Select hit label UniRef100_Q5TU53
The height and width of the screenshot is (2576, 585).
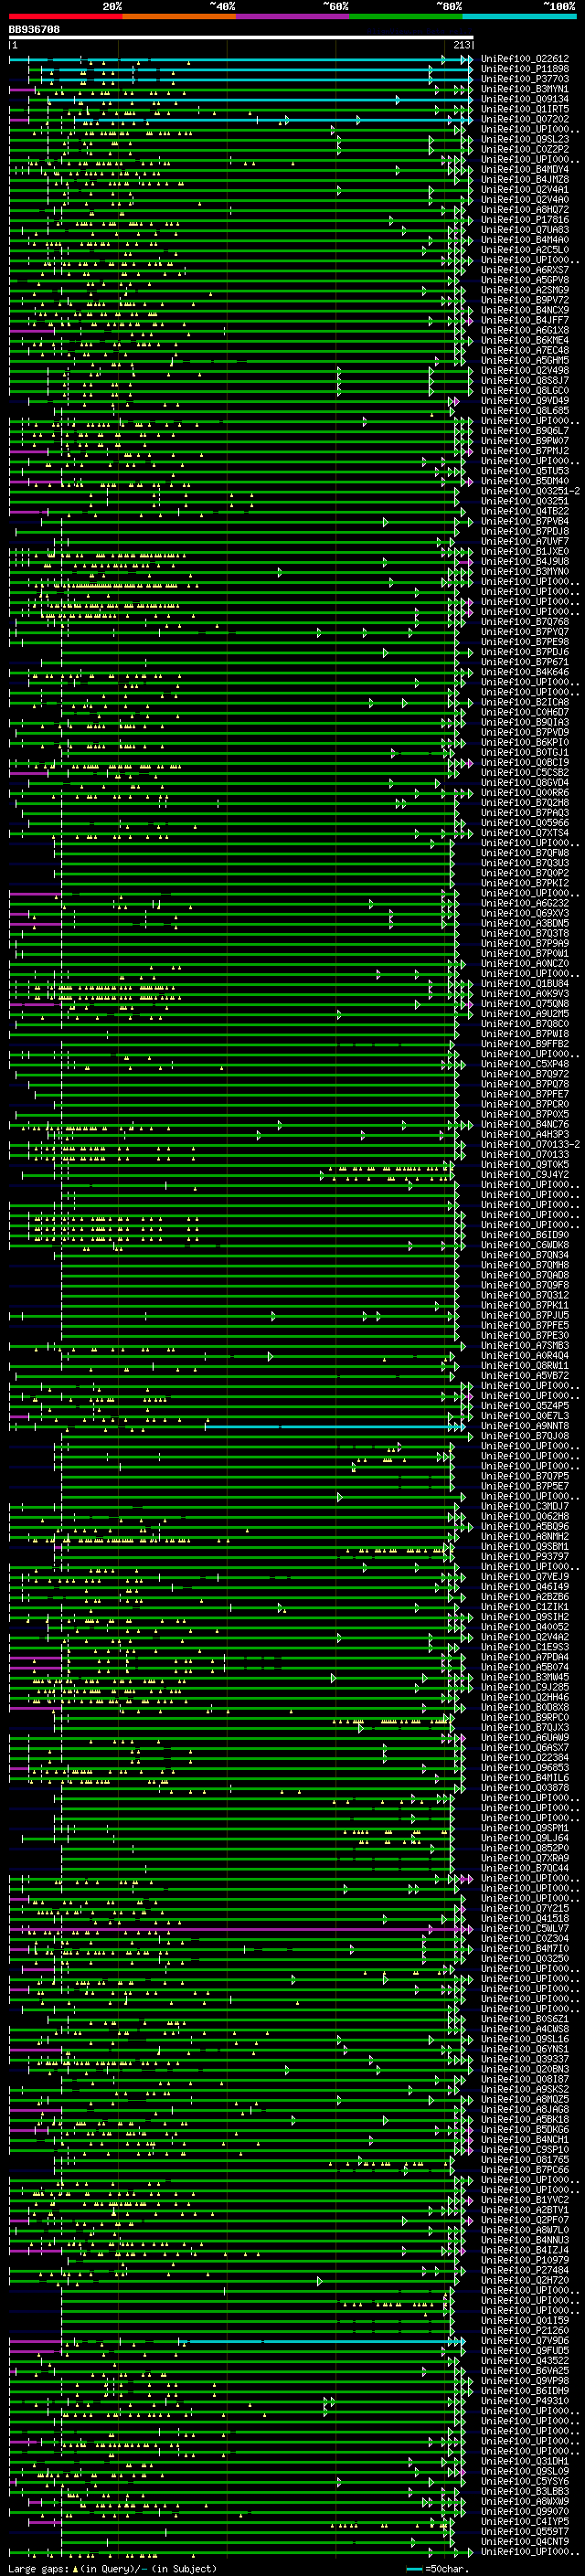525,471
